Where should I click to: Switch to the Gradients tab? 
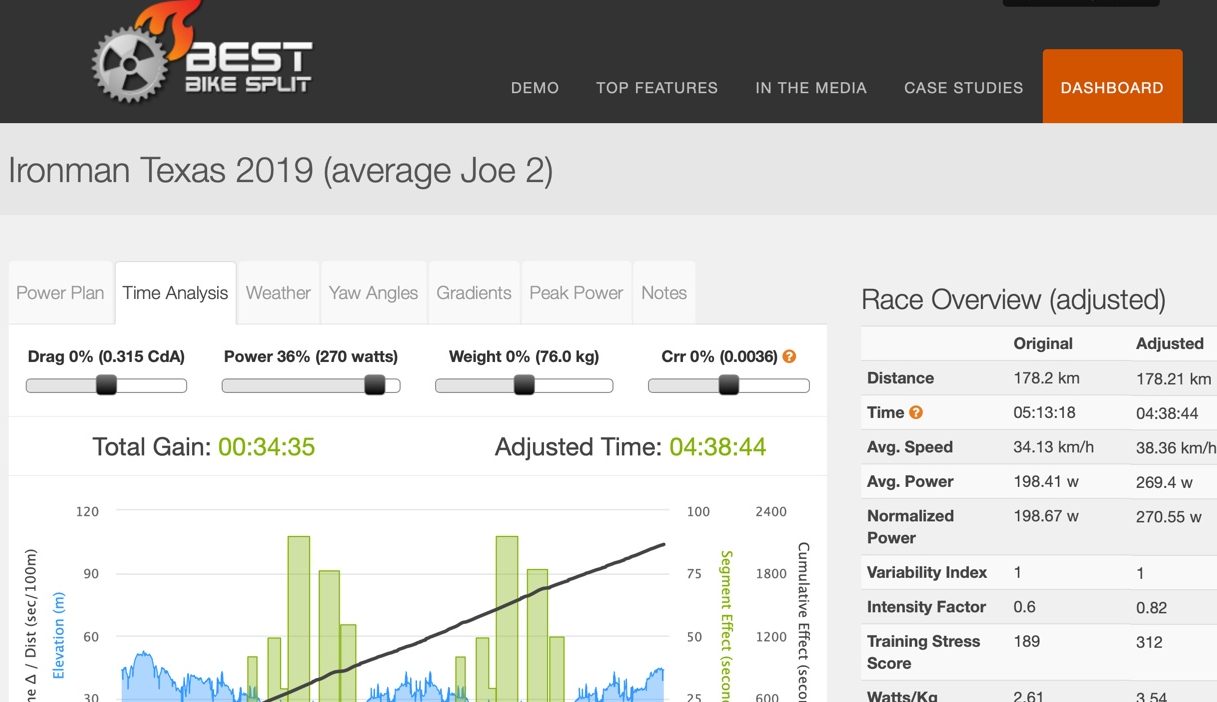click(473, 293)
